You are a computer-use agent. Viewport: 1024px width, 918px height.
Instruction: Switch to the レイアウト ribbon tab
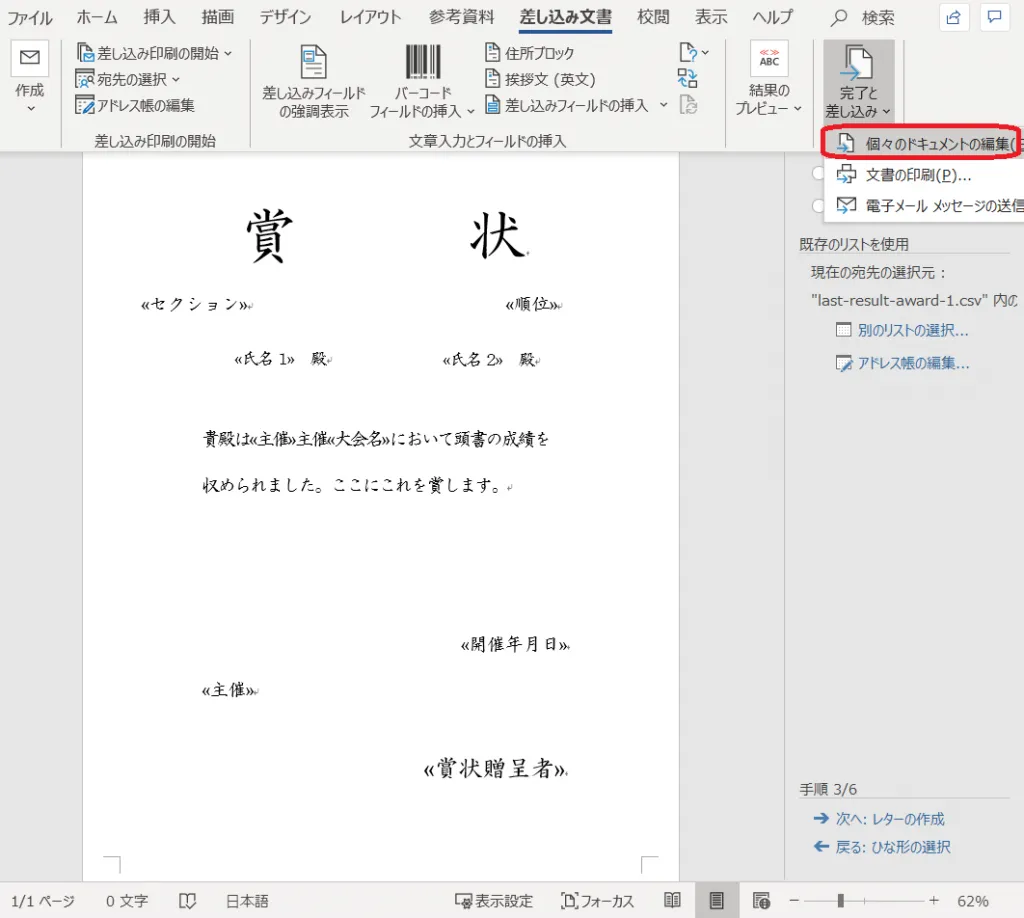370,17
